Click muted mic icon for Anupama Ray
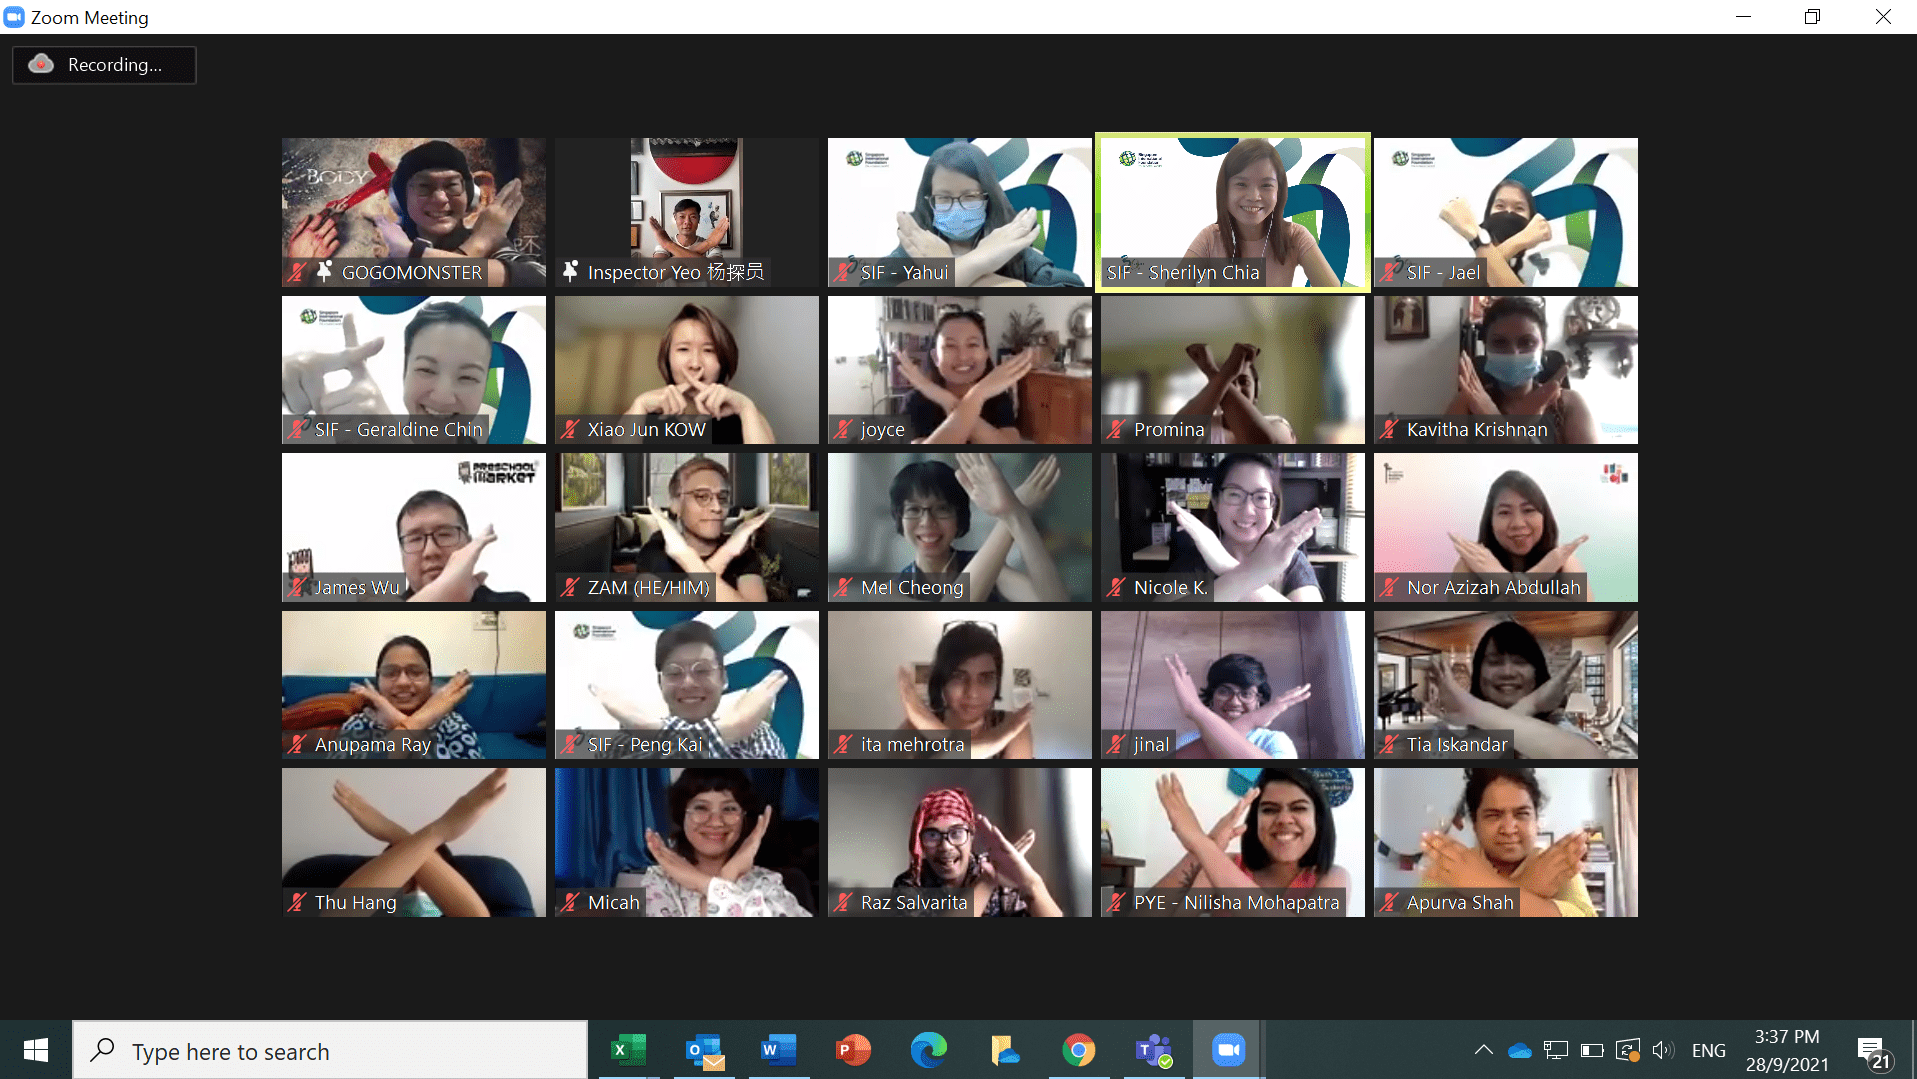The image size is (1917, 1079). coord(297,744)
